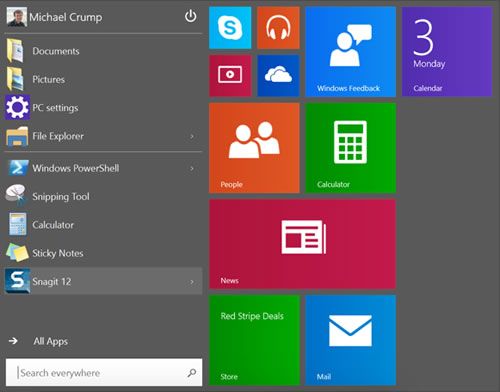Open the Pictures entry
The height and width of the screenshot is (392, 500).
tap(103, 79)
